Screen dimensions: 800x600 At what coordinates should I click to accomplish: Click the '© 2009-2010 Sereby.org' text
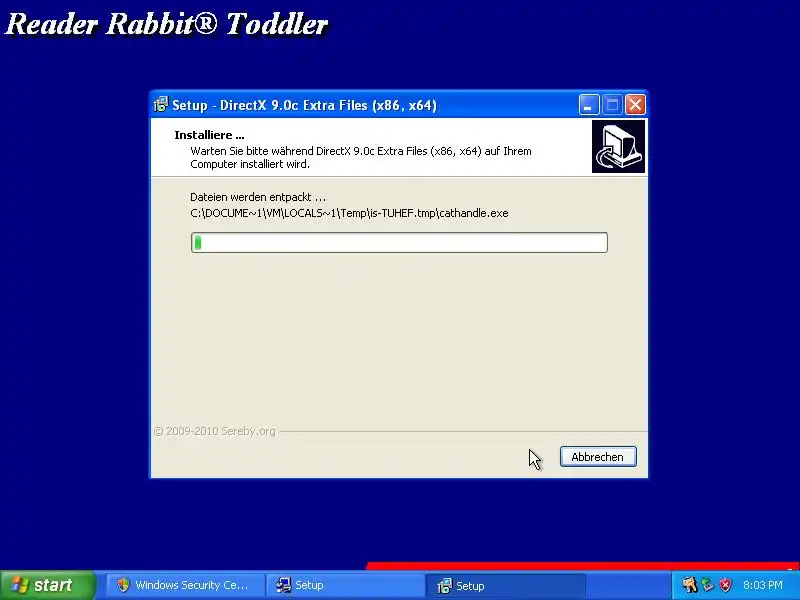(x=214, y=431)
